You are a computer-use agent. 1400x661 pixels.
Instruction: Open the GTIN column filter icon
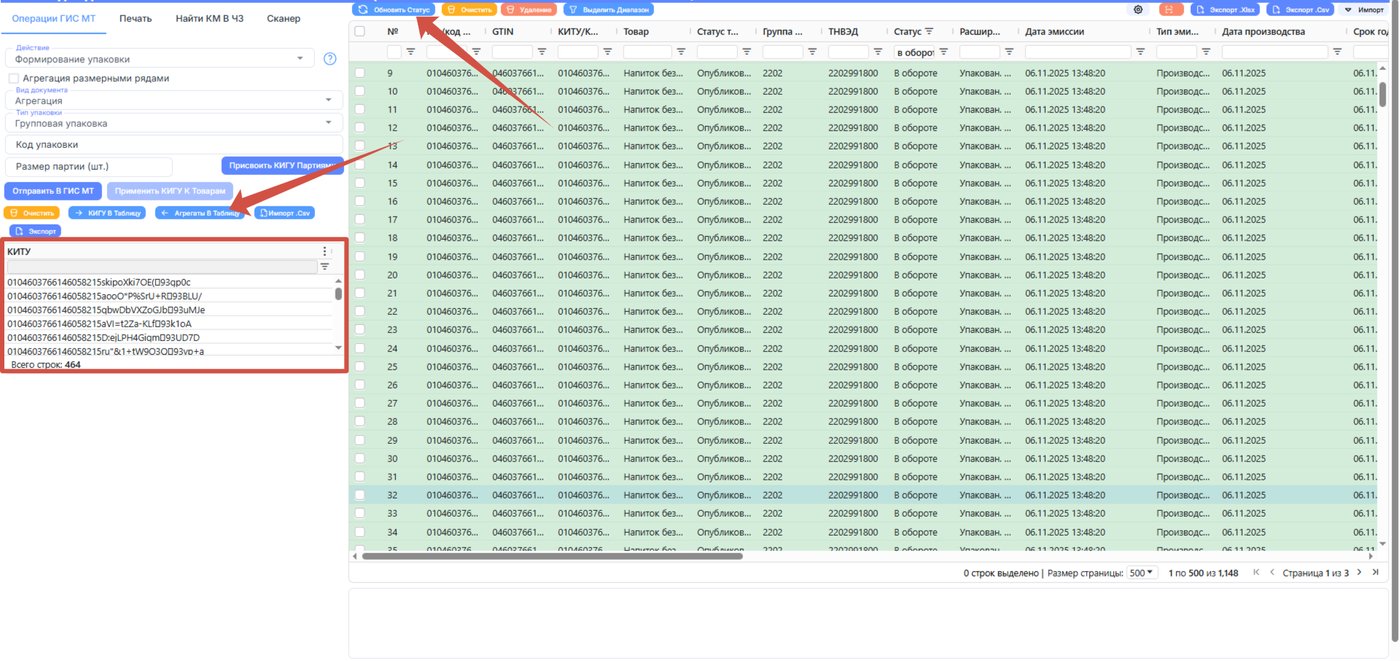pyautogui.click(x=542, y=51)
